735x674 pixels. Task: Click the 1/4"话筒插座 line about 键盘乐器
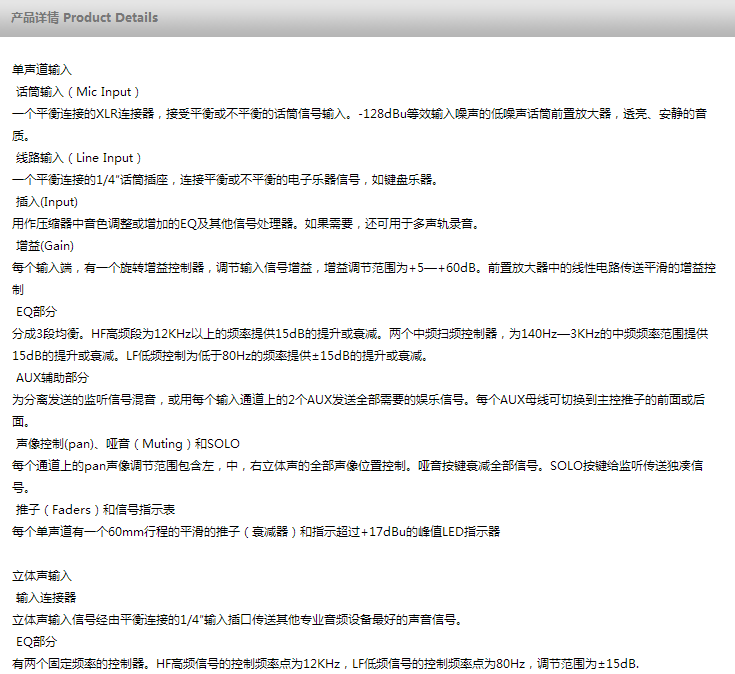pyautogui.click(x=225, y=180)
